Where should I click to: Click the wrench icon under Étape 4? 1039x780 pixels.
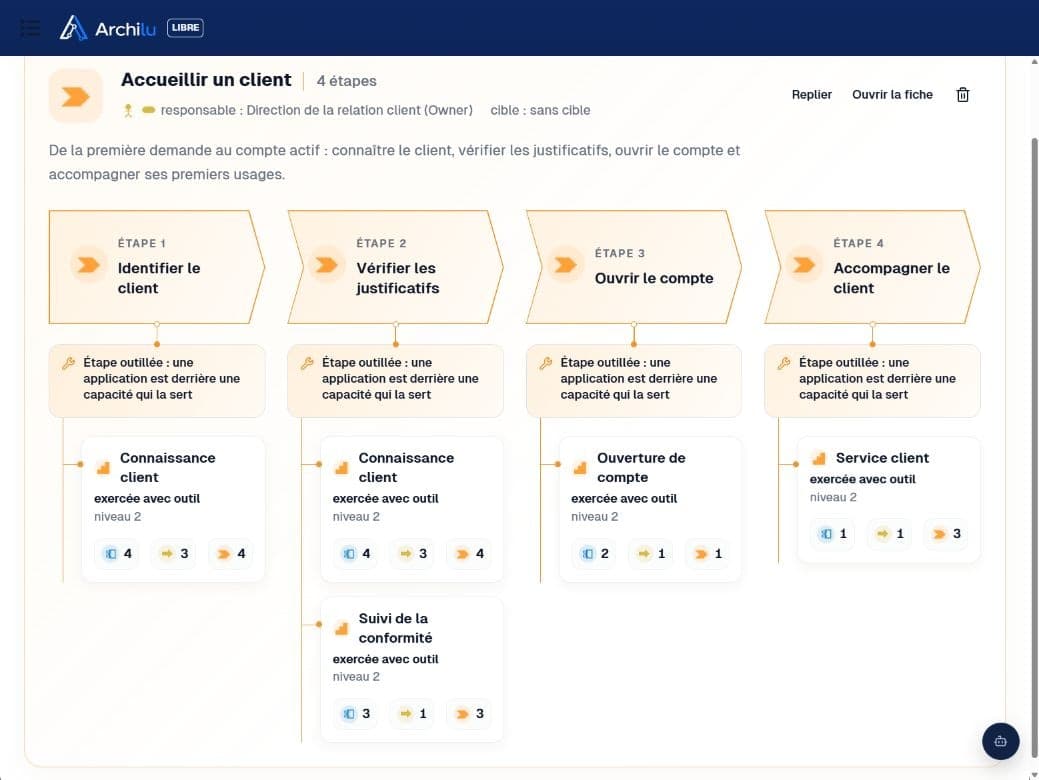click(x=784, y=363)
